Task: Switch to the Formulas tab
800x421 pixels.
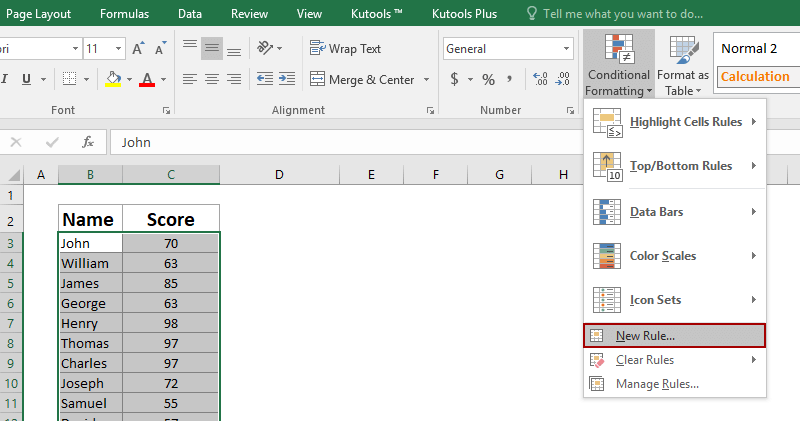Action: (125, 14)
